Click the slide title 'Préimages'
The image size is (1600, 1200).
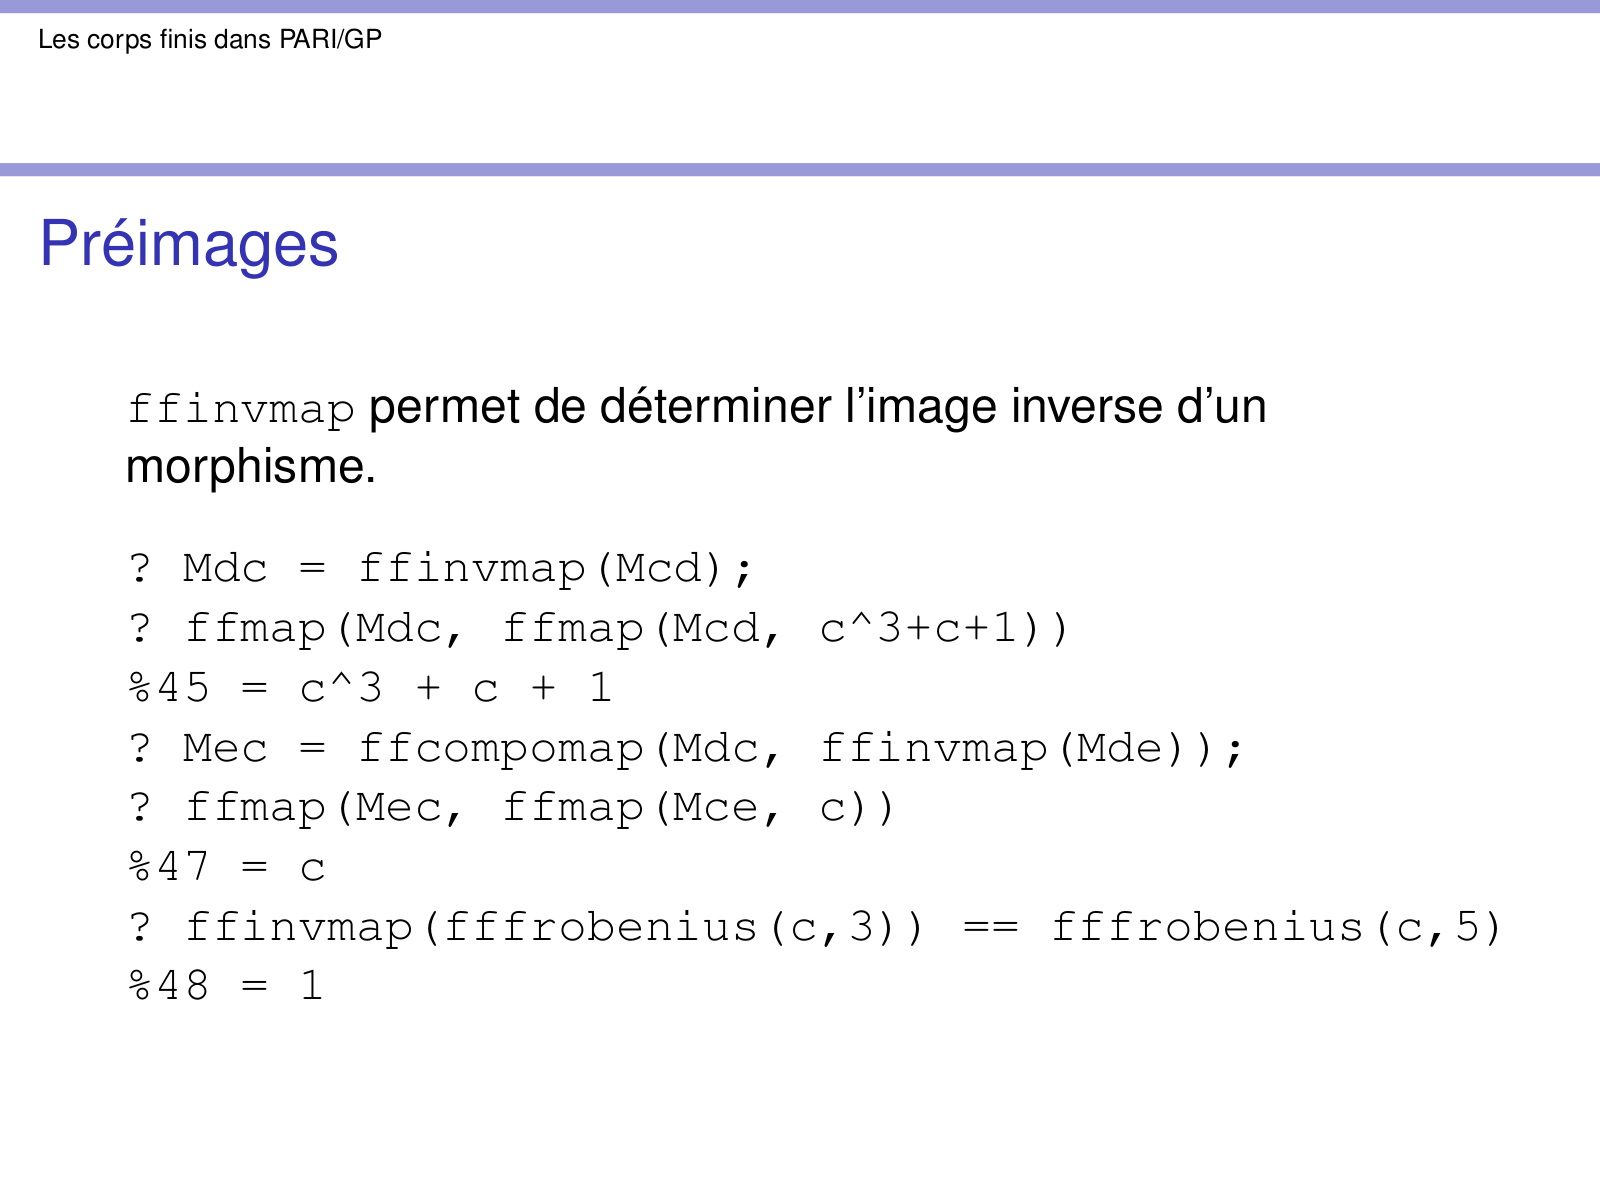[x=189, y=244]
